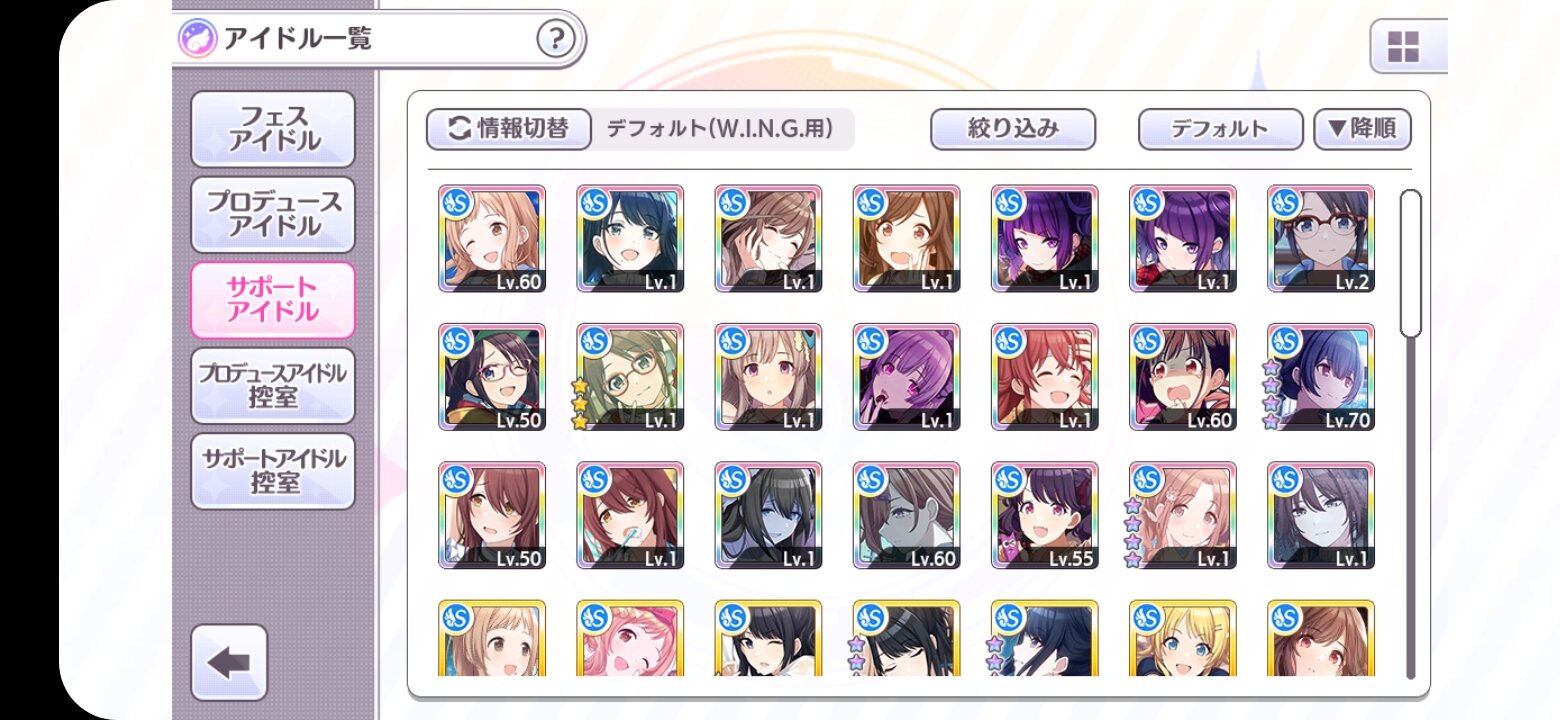The image size is (1560, 720).
Task: Select the Lv.70 blue-haired idol card
Action: click(1321, 377)
